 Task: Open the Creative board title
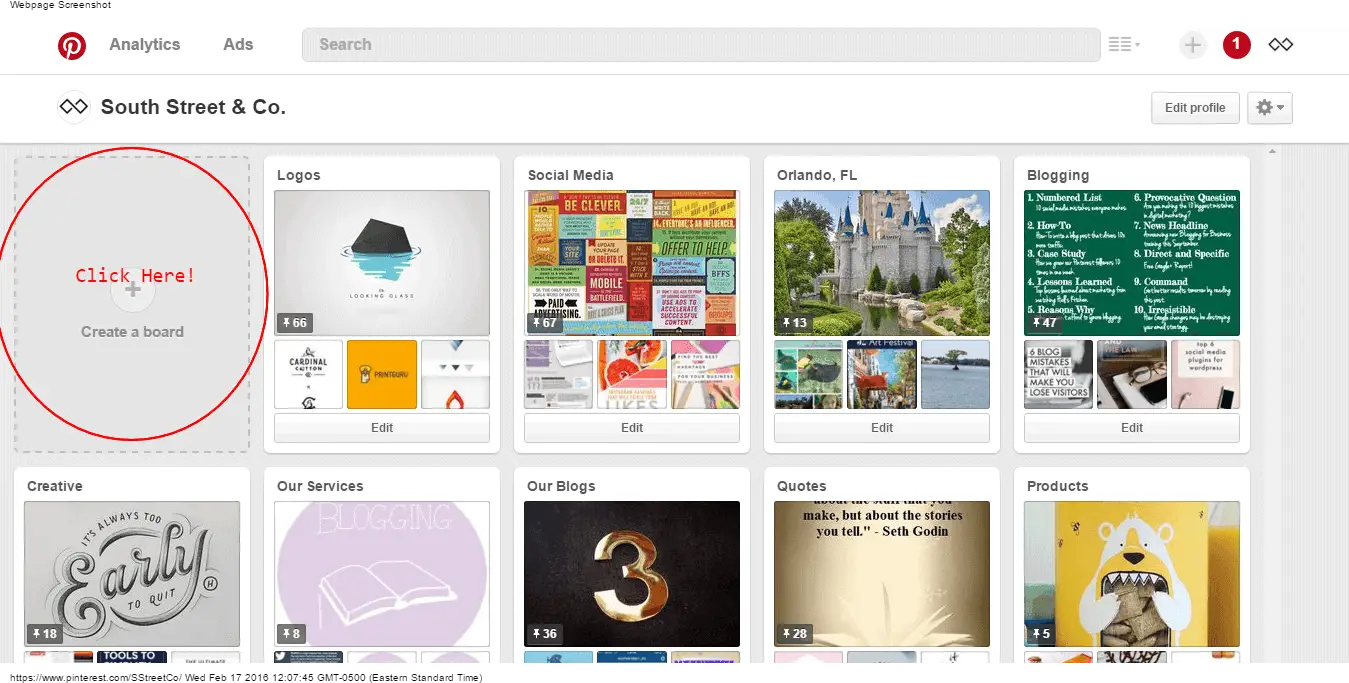(x=55, y=486)
